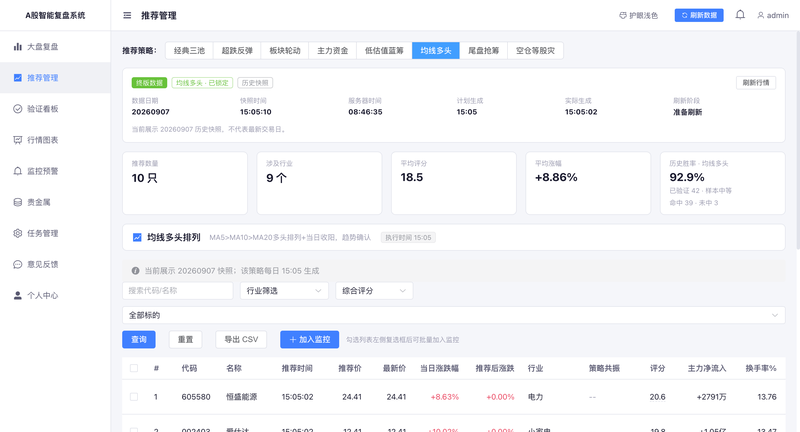
Task: Click the blue 加入监控 button
Action: pyautogui.click(x=310, y=339)
